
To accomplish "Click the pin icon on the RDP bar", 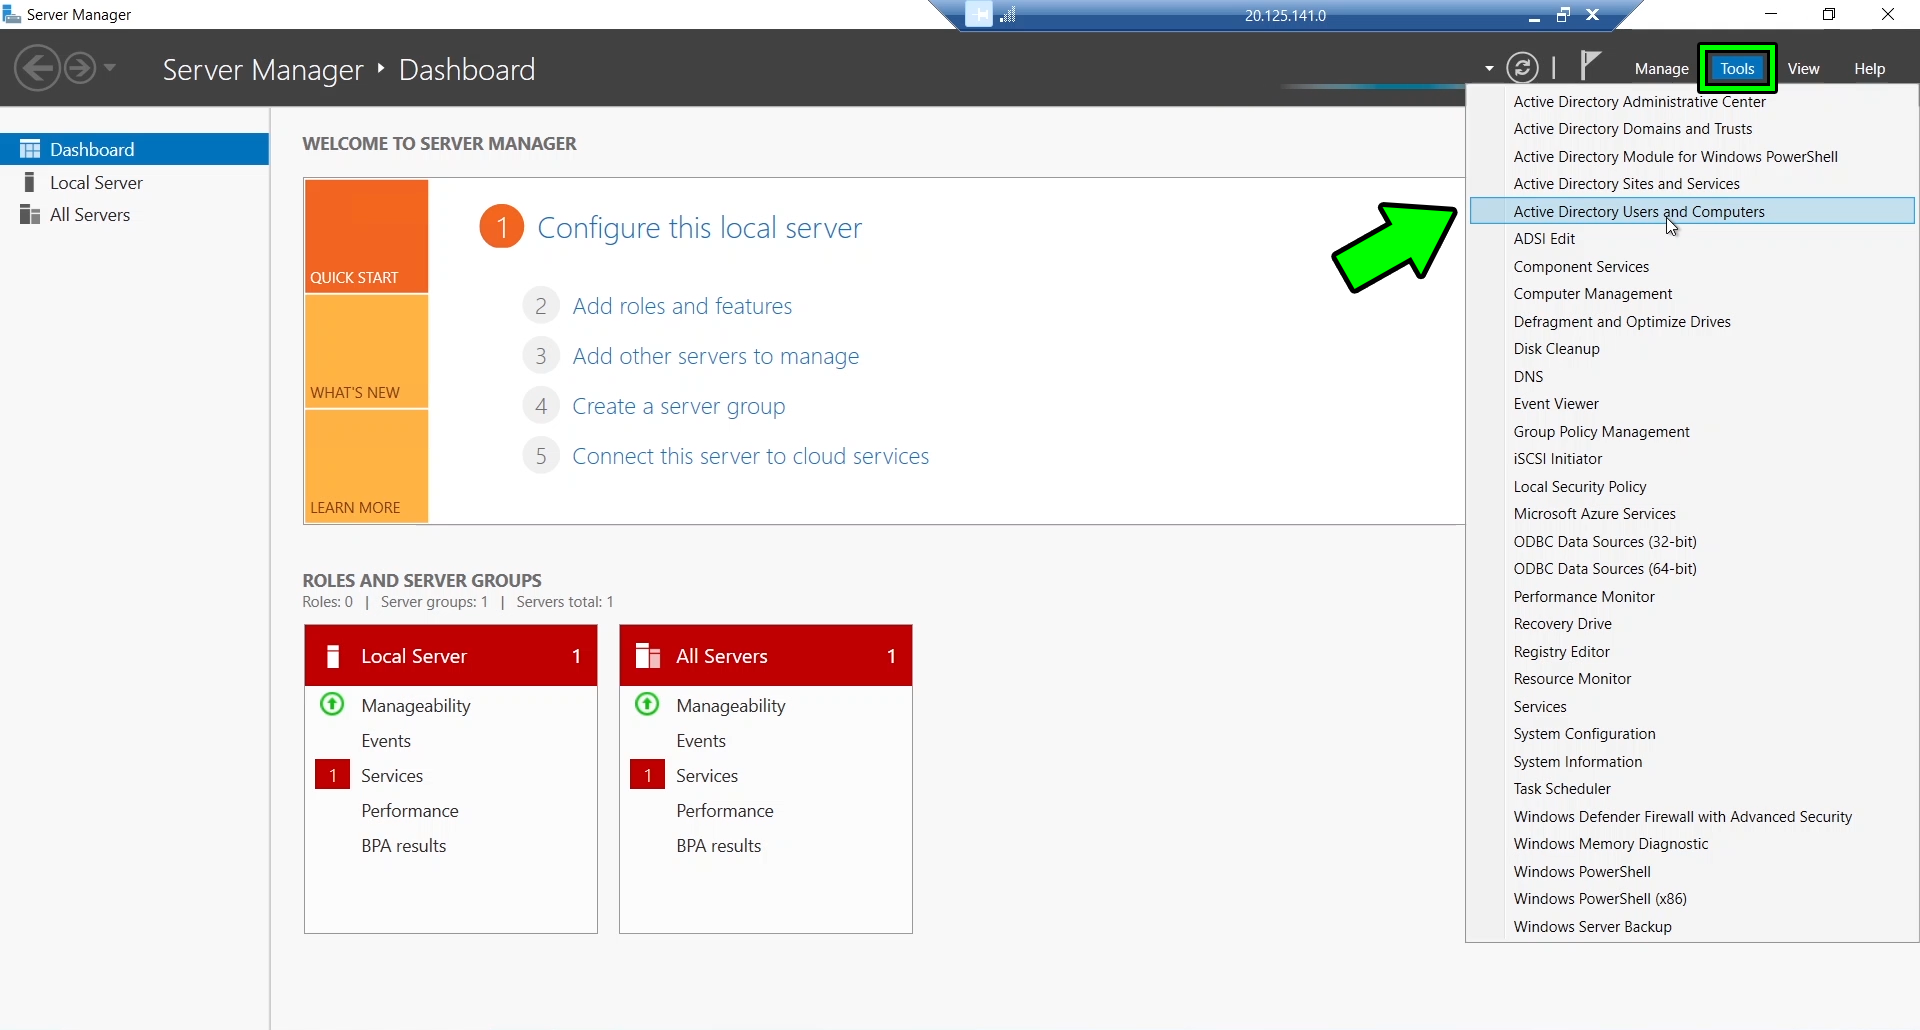I will click(980, 15).
